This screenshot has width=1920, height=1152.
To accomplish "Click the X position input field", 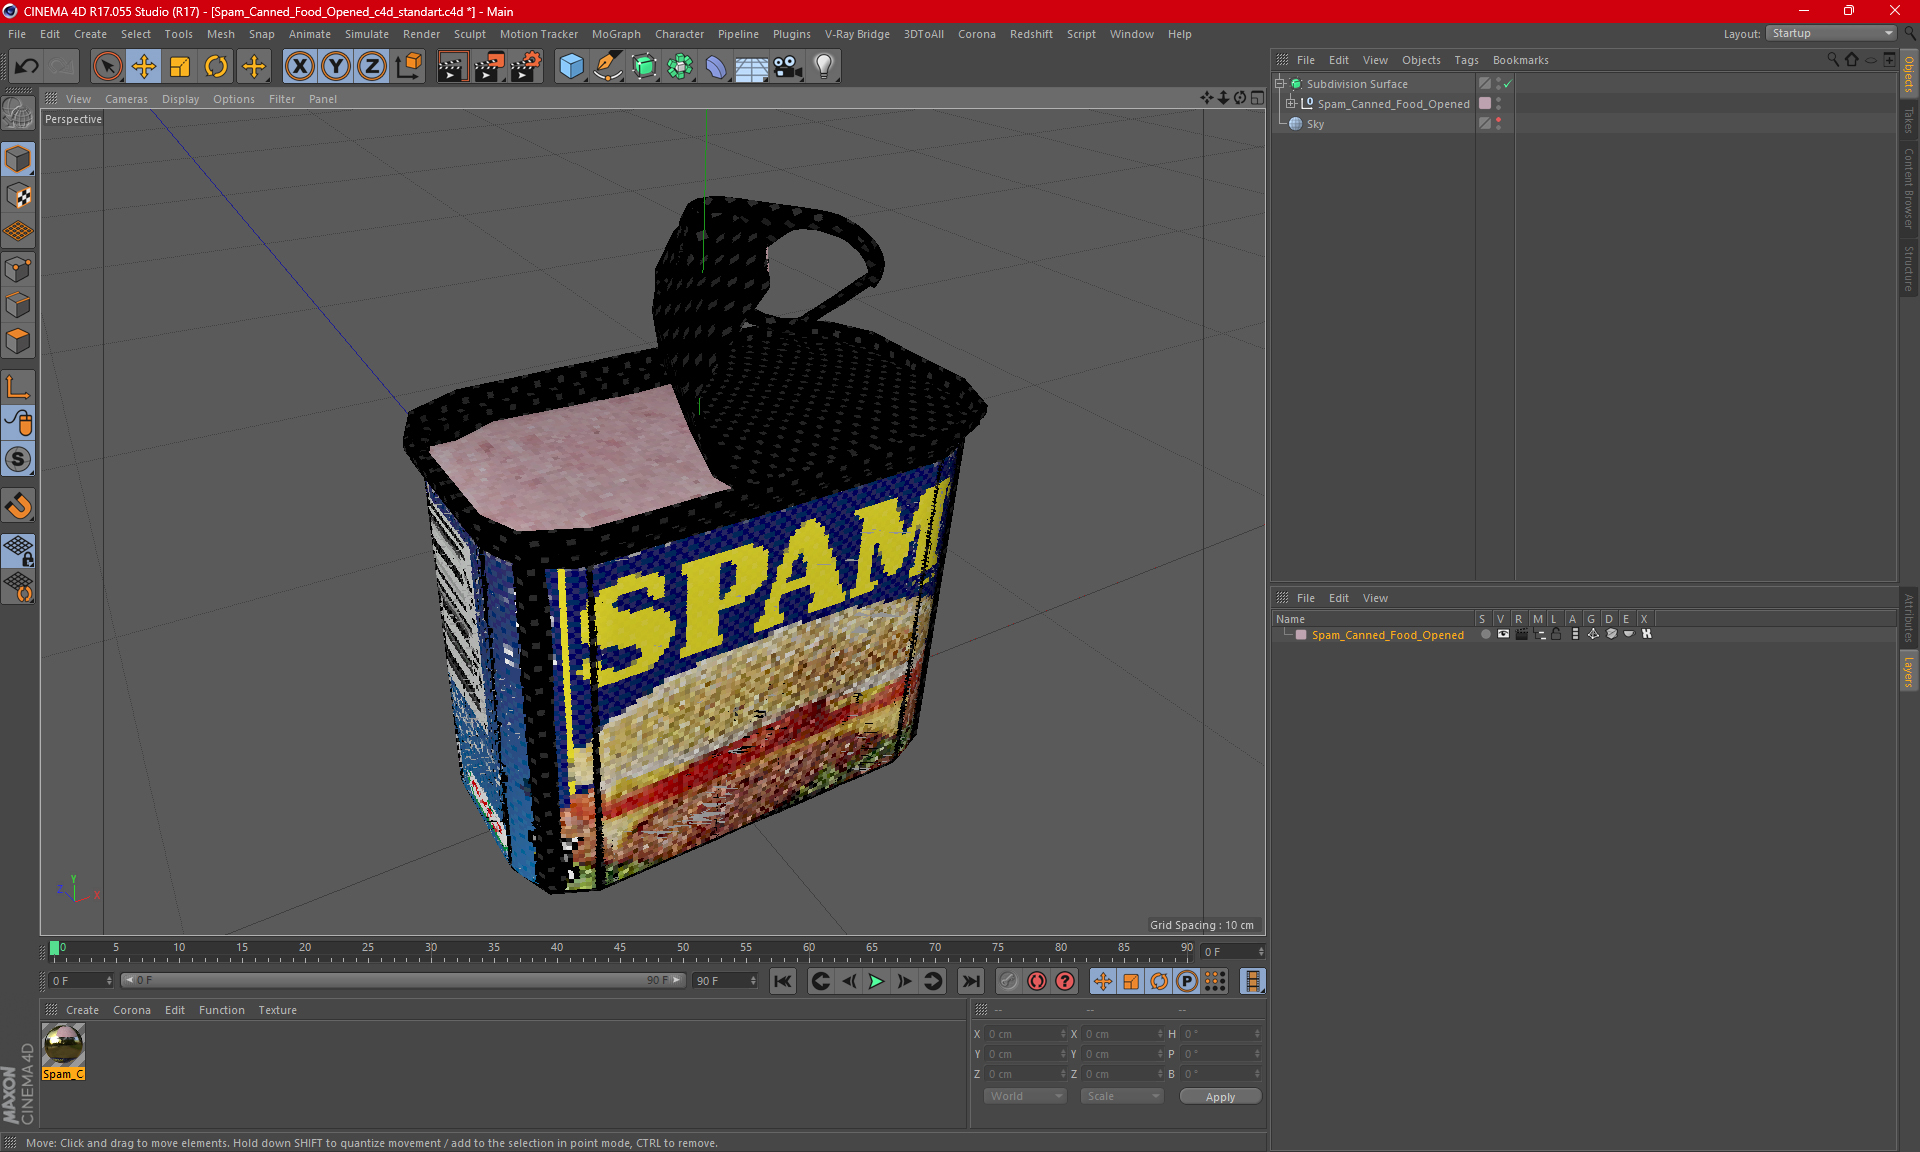I will click(1025, 1034).
